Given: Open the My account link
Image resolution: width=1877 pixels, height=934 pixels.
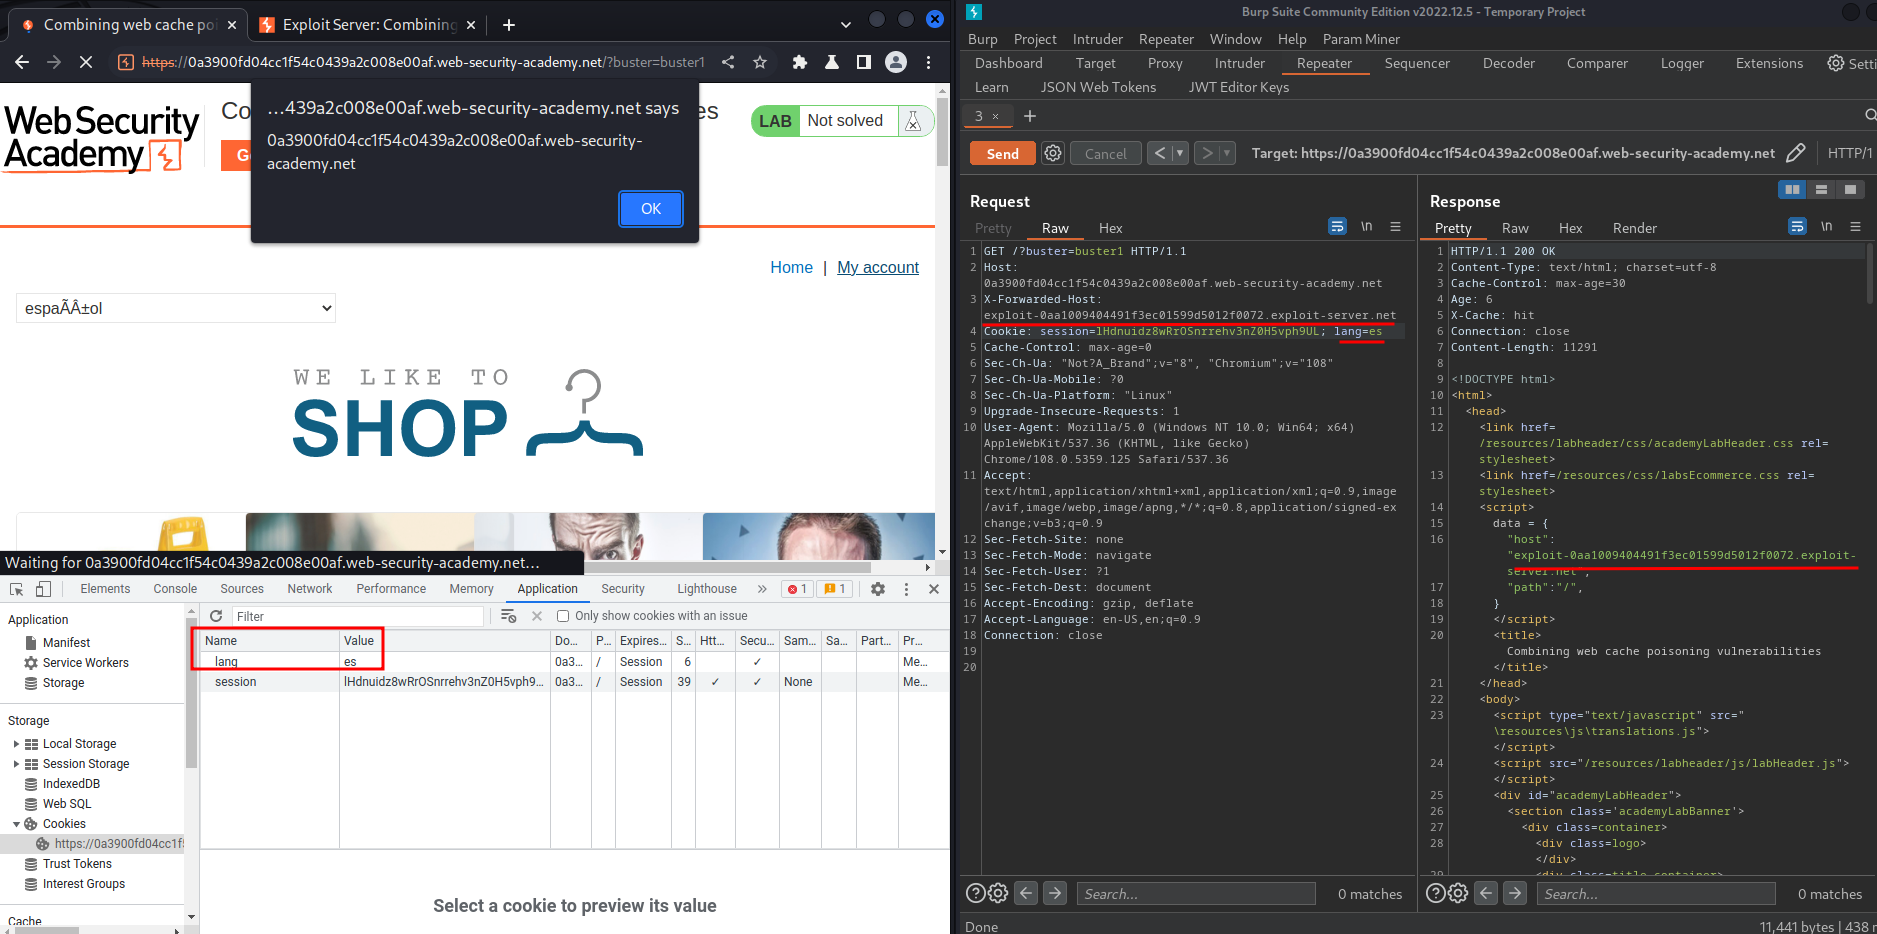Looking at the screenshot, I should (878, 267).
